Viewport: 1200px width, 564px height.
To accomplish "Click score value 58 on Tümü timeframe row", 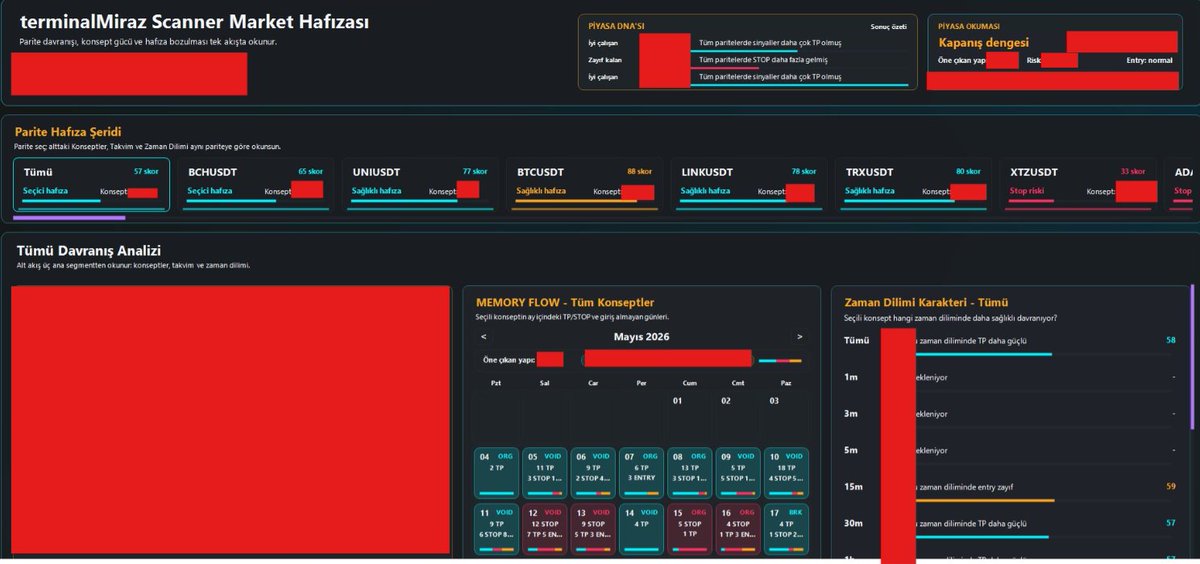I will pyautogui.click(x=1170, y=341).
